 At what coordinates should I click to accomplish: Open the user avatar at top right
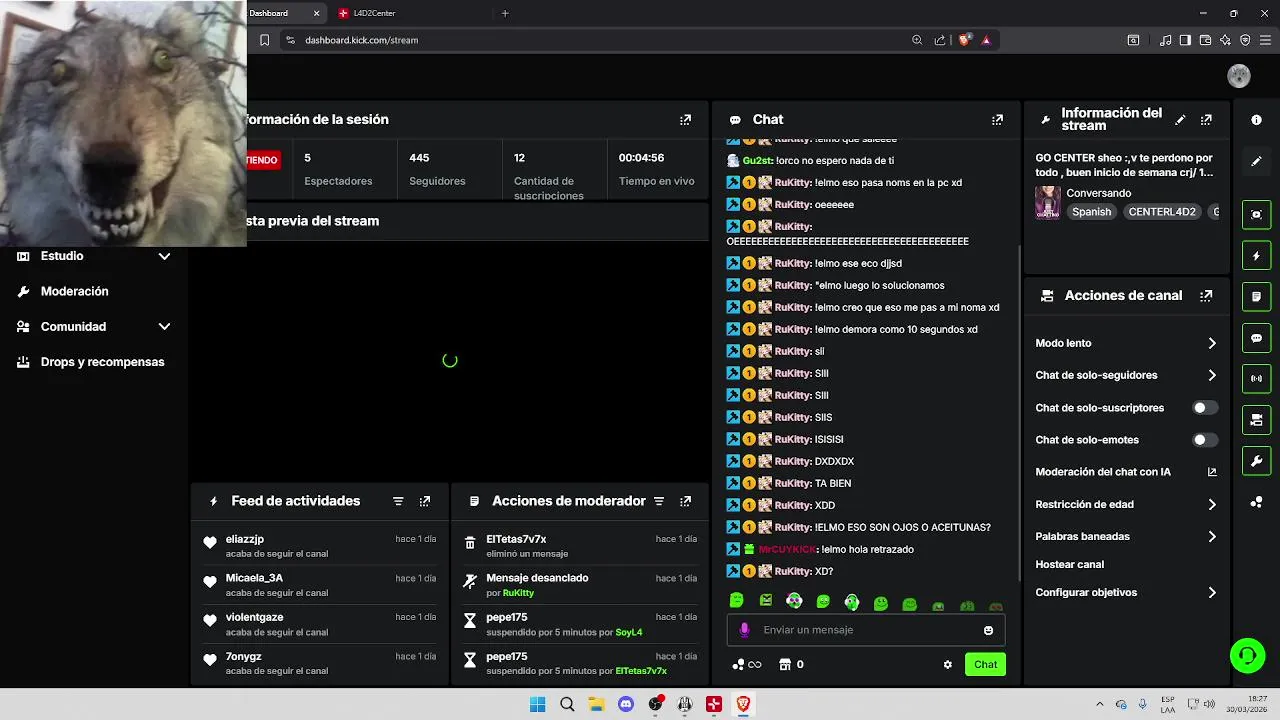coord(1239,76)
